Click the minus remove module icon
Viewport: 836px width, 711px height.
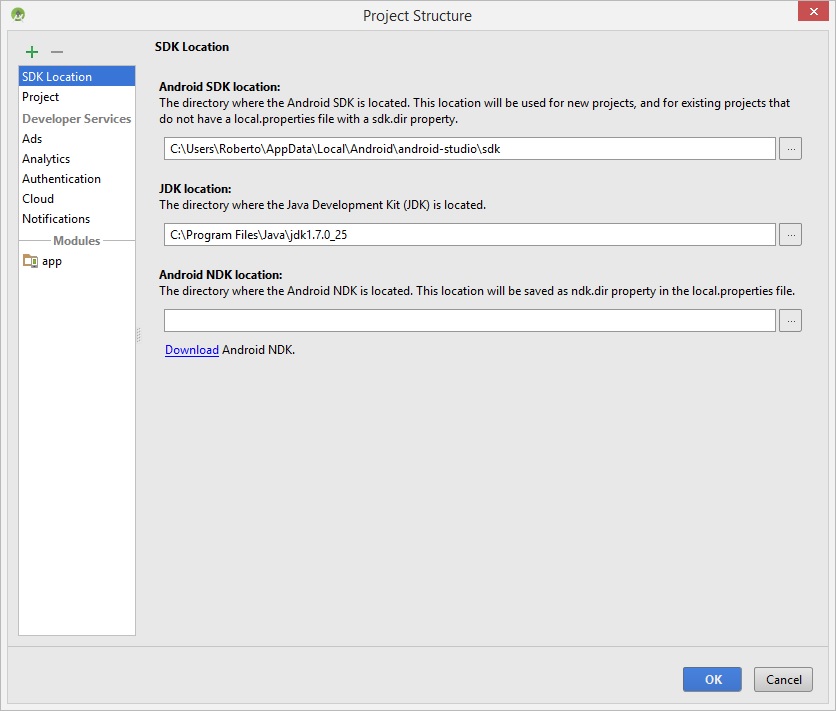57,52
